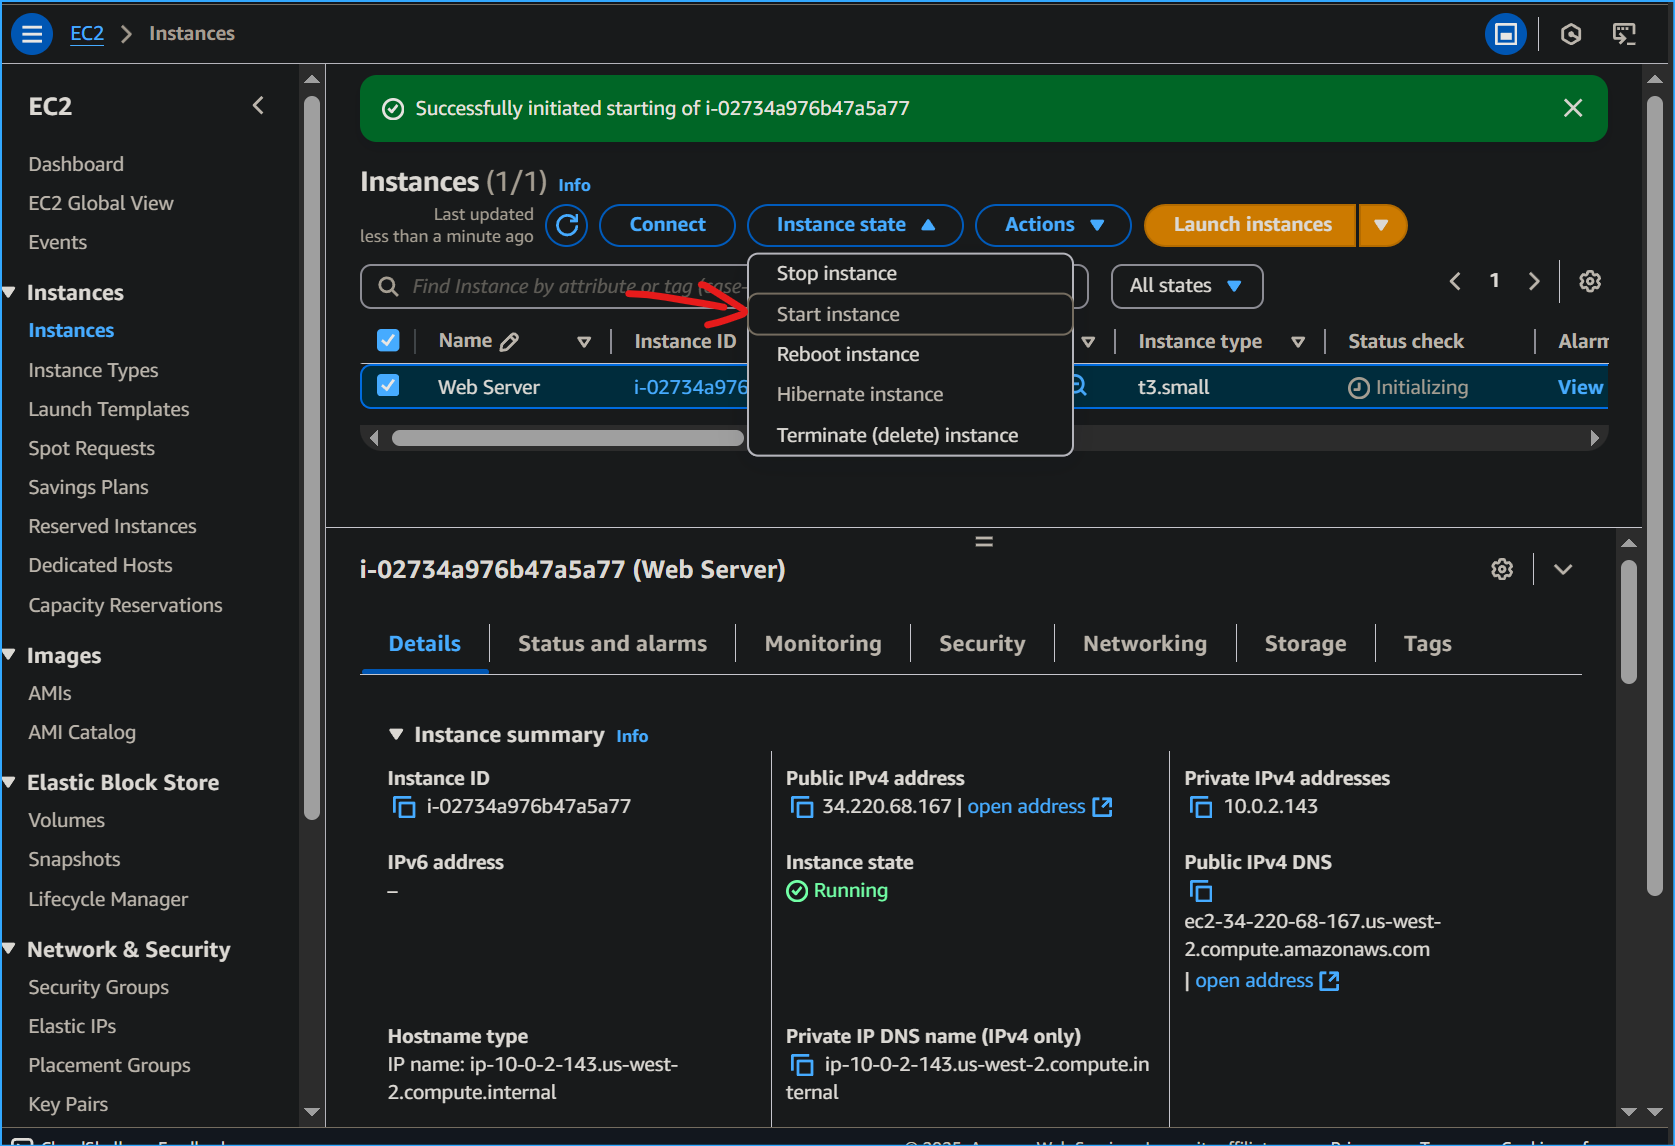This screenshot has height=1146, width=1675.
Task: Toggle the select-all header checkbox
Action: [388, 341]
